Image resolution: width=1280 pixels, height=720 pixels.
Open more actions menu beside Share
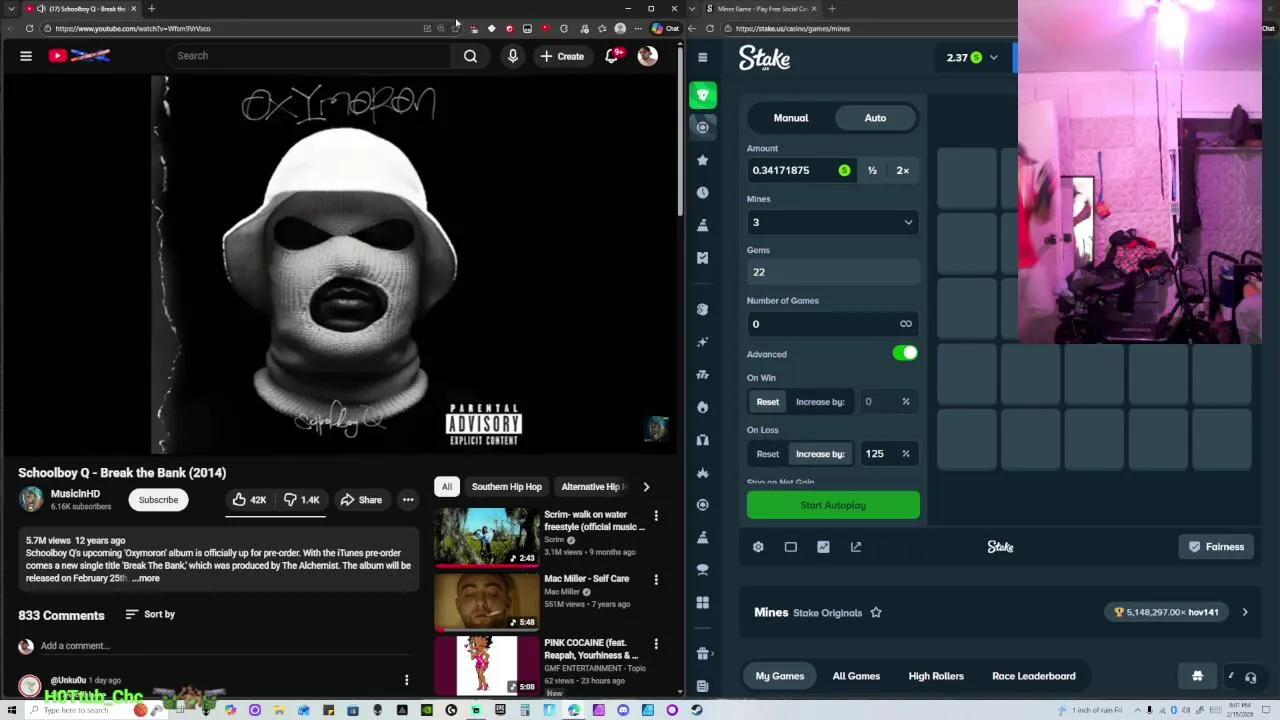(x=408, y=500)
